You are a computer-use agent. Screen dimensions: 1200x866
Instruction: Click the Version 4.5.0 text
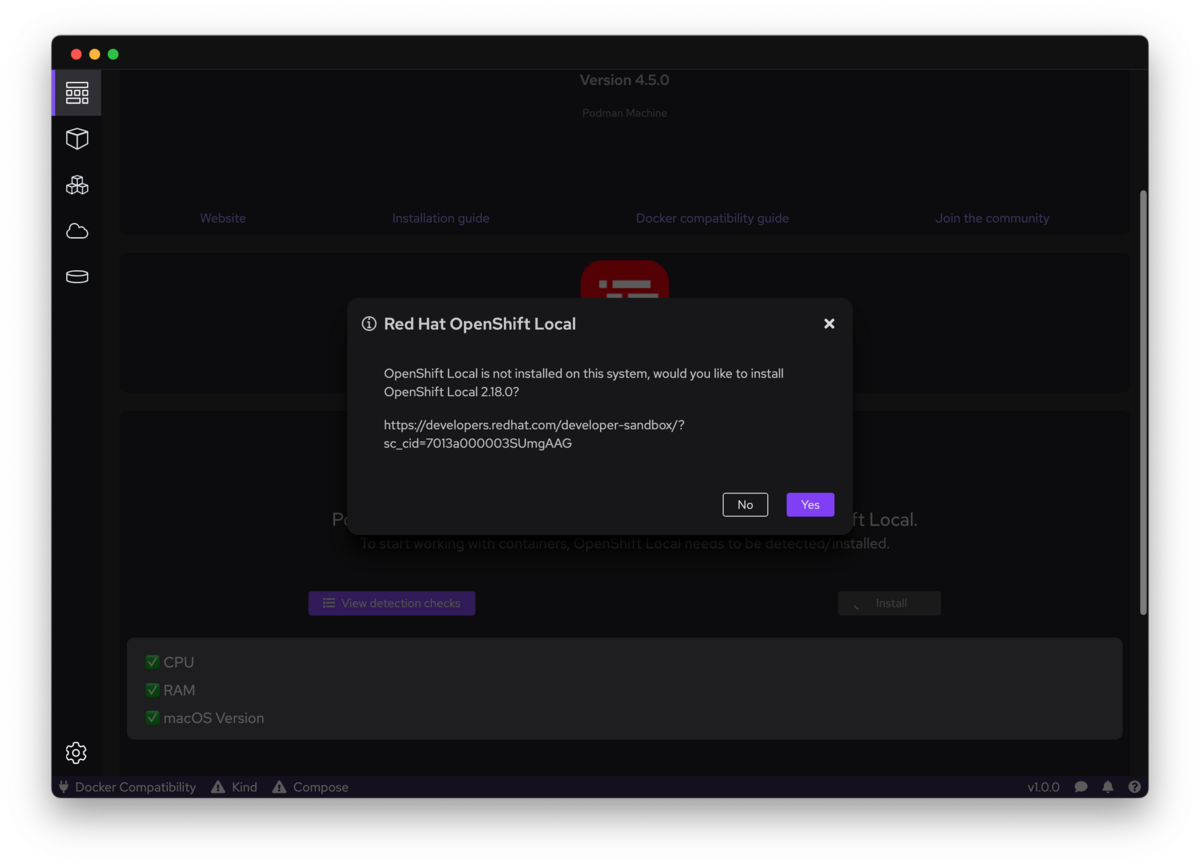[x=625, y=80]
